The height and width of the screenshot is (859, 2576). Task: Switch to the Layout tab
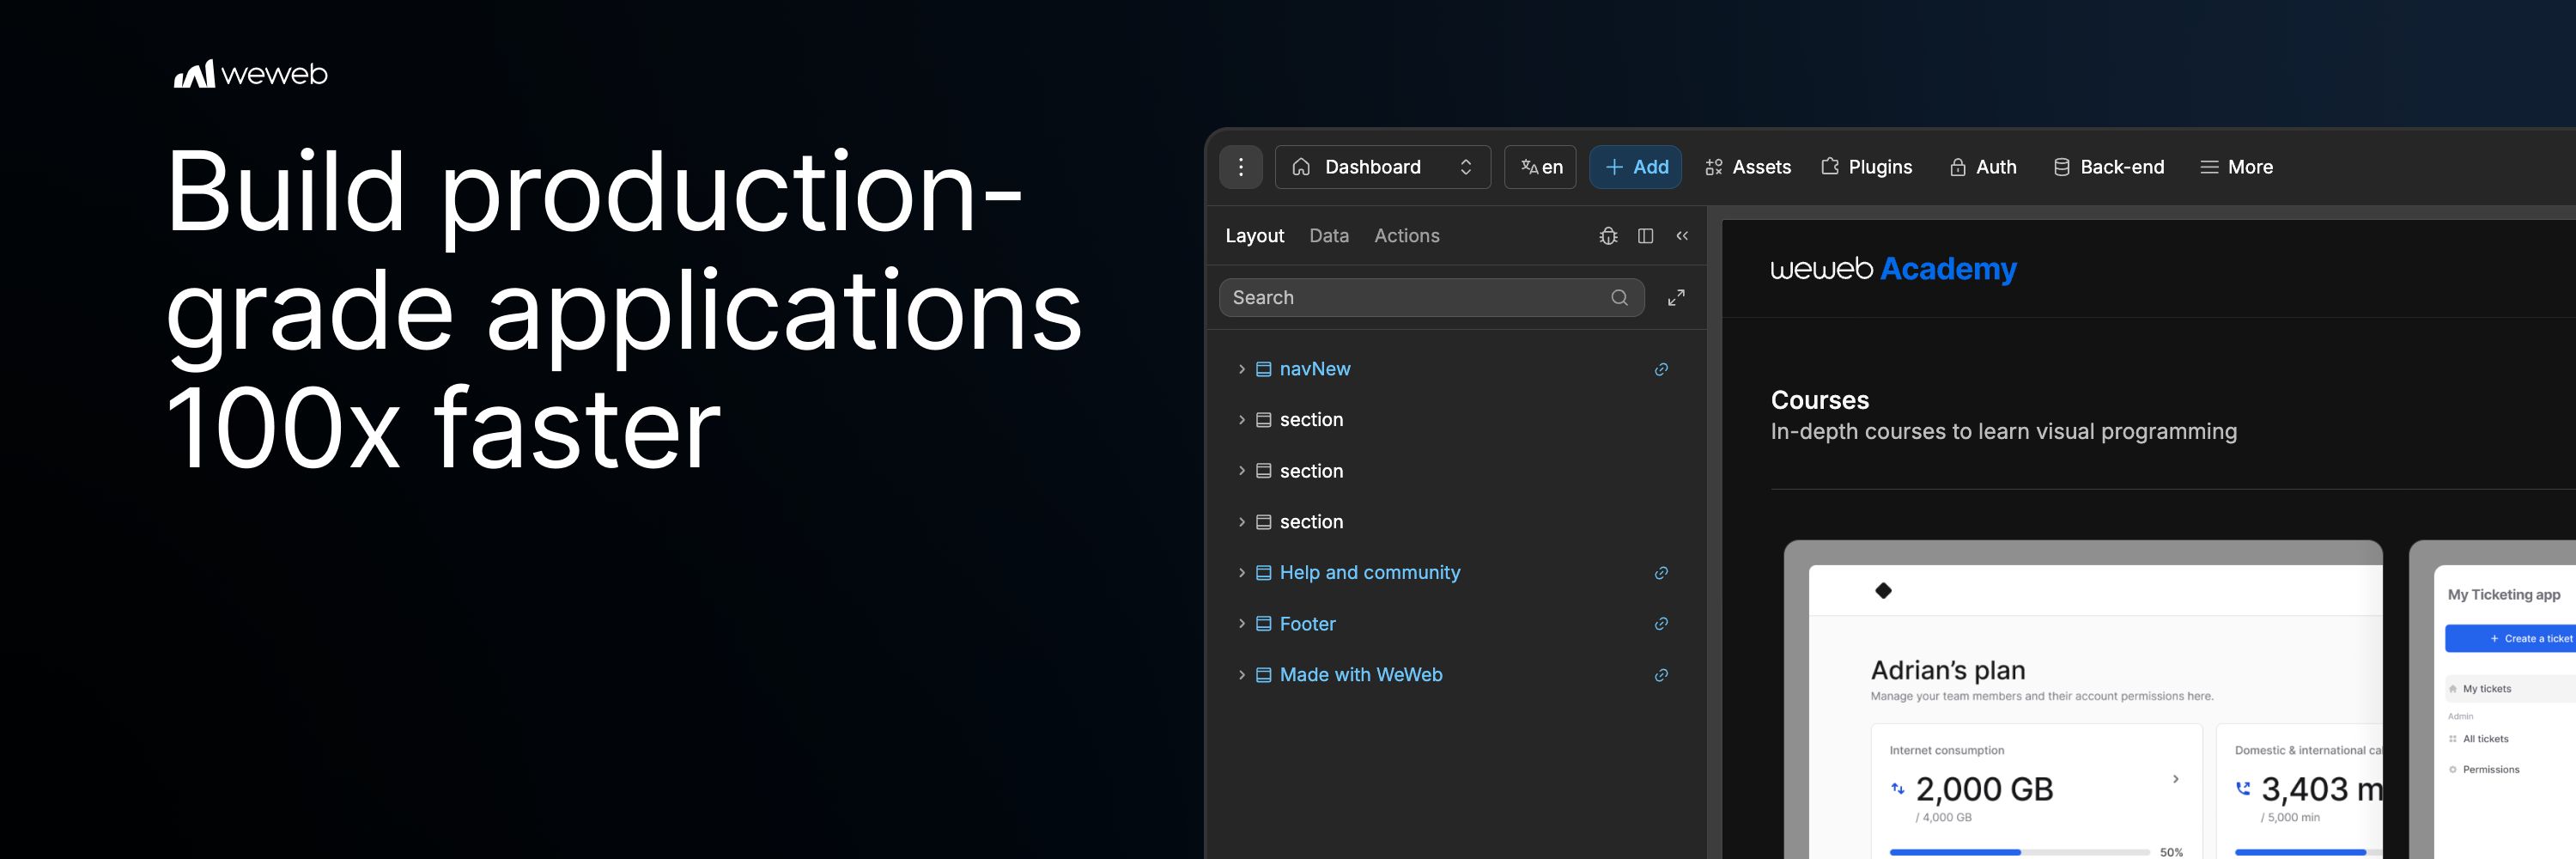pos(1254,236)
